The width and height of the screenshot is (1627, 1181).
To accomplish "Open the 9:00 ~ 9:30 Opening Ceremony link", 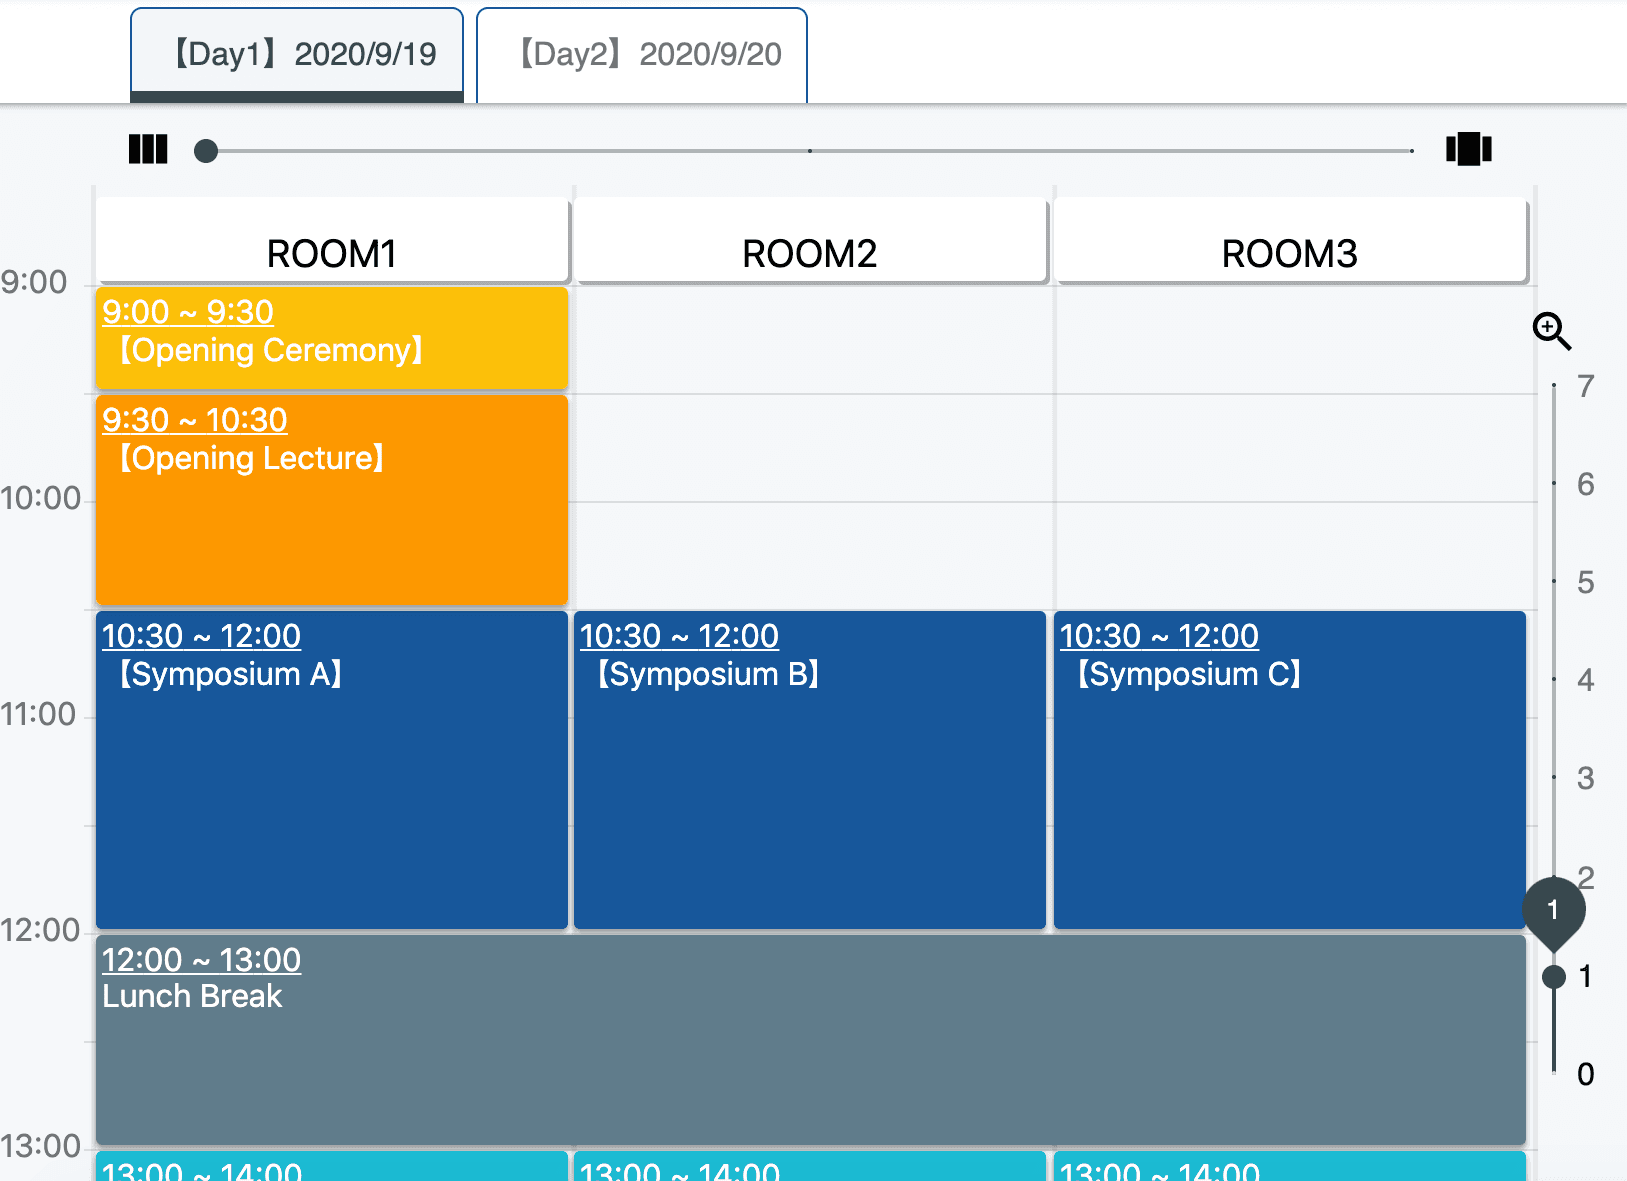I will (x=188, y=312).
